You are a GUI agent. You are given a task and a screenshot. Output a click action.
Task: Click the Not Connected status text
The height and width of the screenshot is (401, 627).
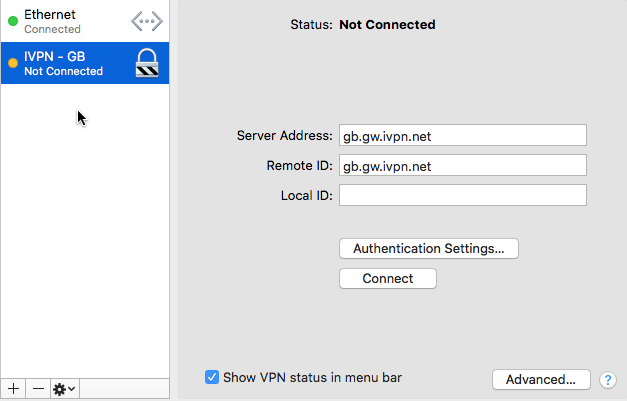point(387,25)
